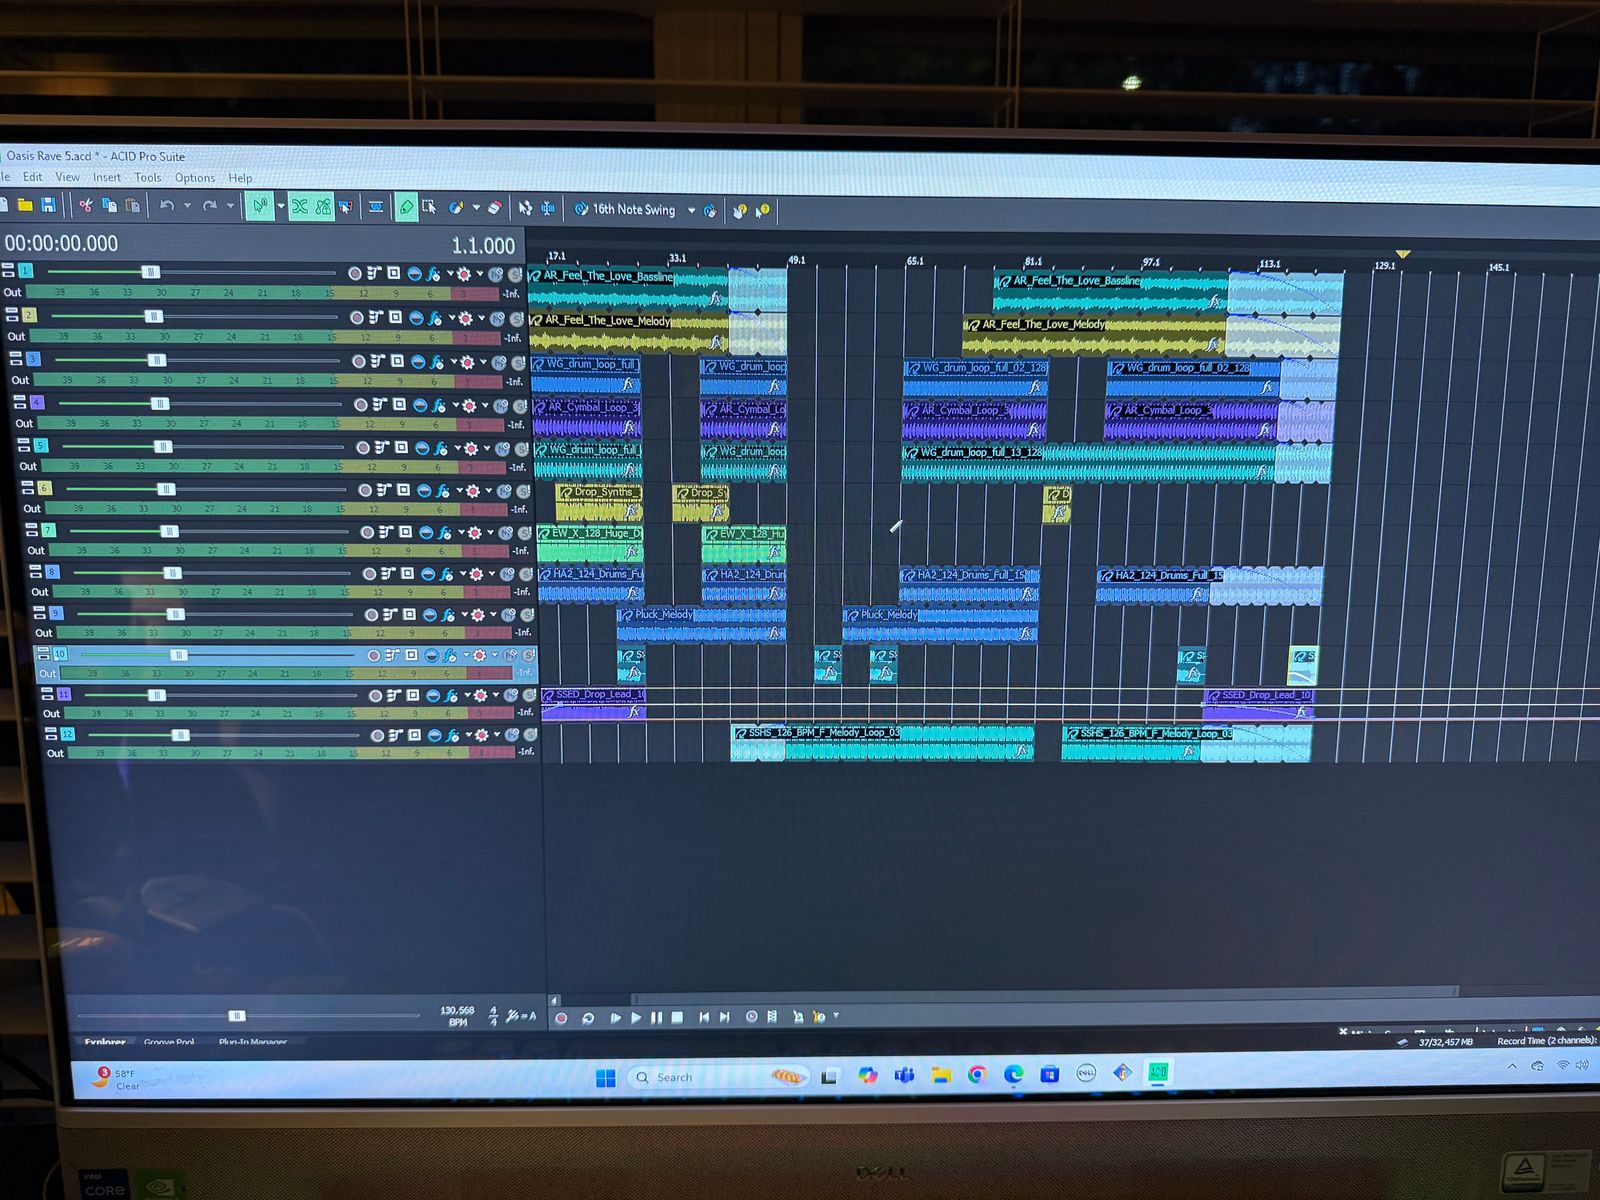Click the Undo arrow icon

(167, 207)
